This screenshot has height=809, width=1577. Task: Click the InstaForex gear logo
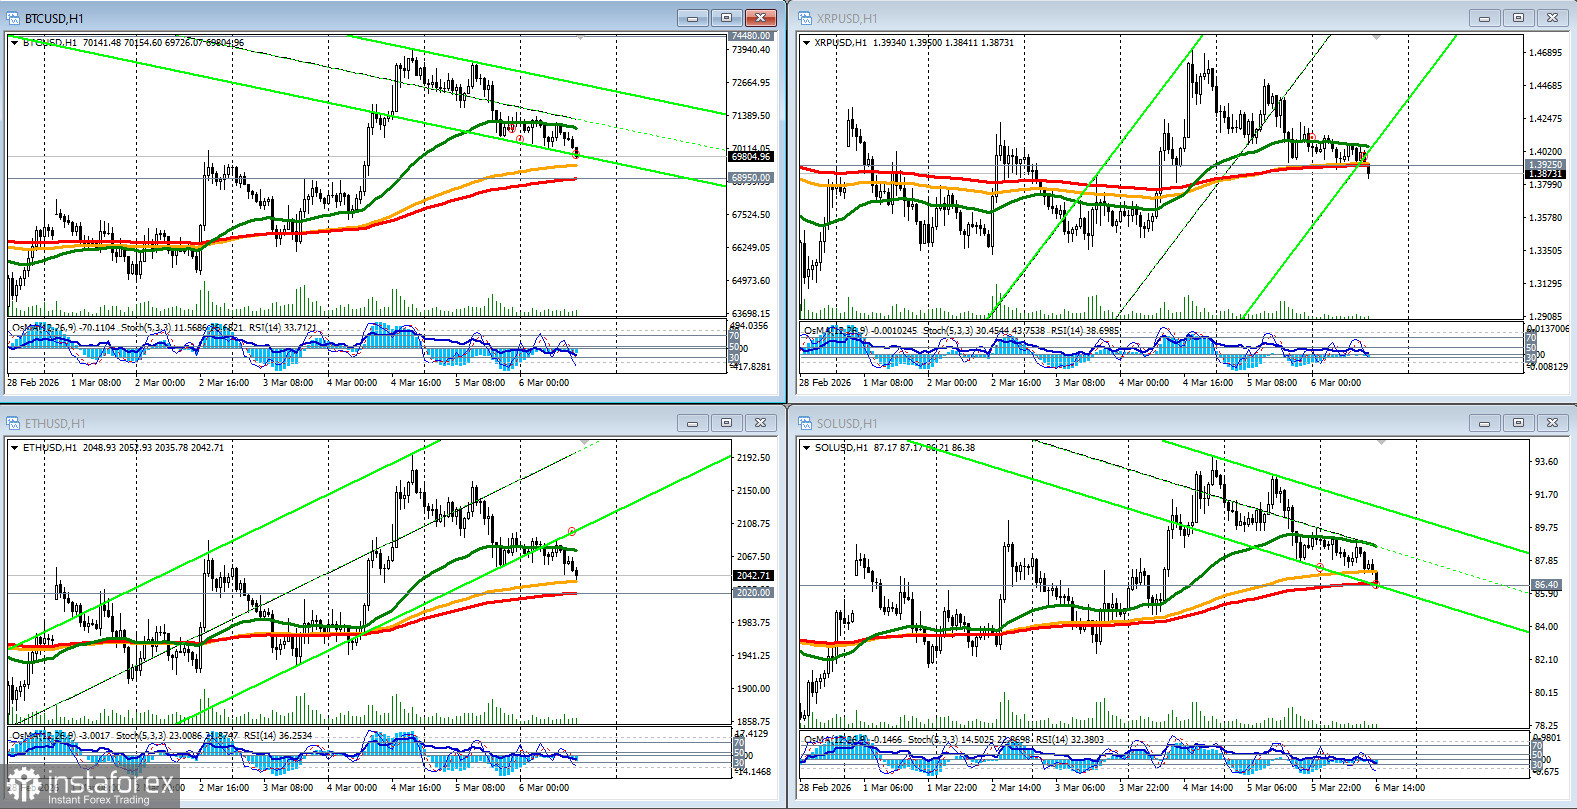click(x=24, y=785)
